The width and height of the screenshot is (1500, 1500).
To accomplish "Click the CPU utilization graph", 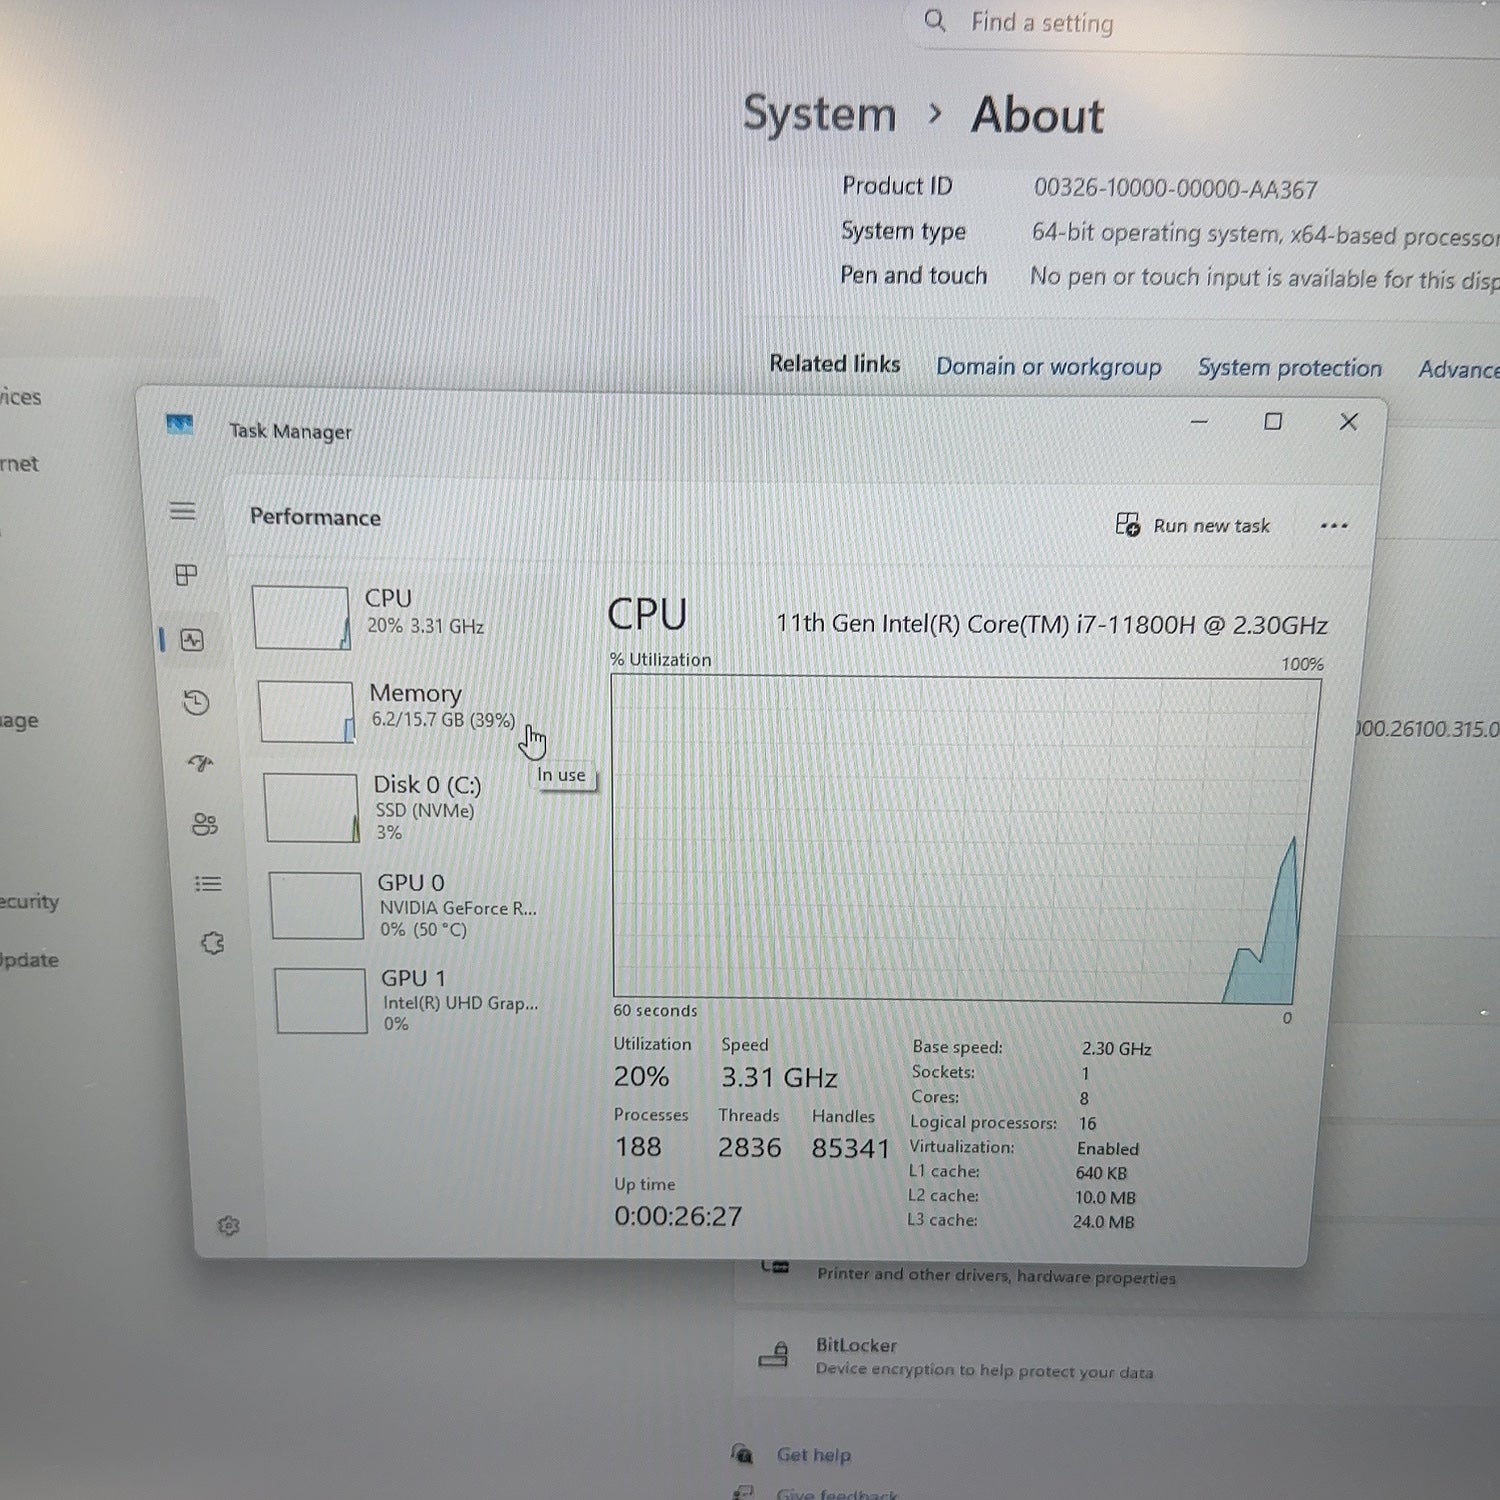I will tap(964, 839).
